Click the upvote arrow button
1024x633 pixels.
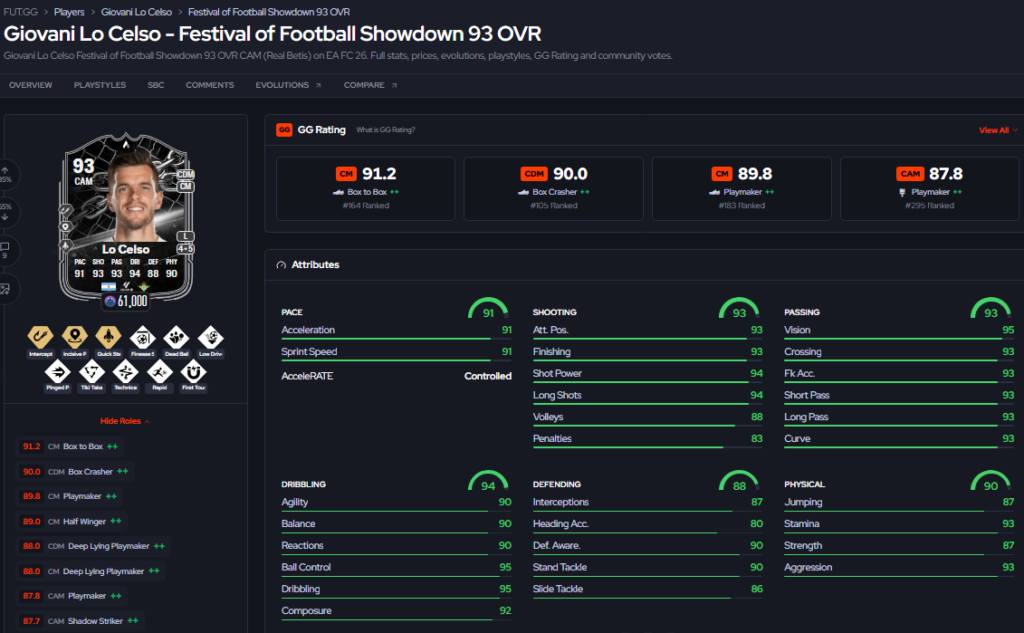point(5,174)
